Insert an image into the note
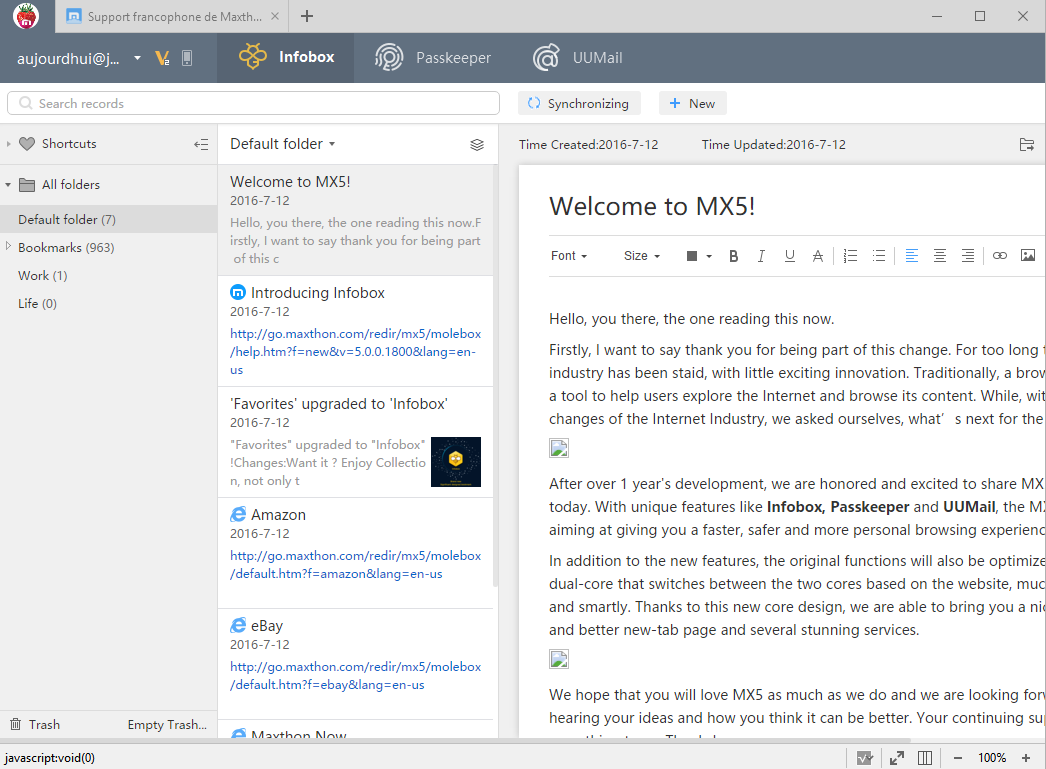This screenshot has width=1046, height=769. [1028, 255]
